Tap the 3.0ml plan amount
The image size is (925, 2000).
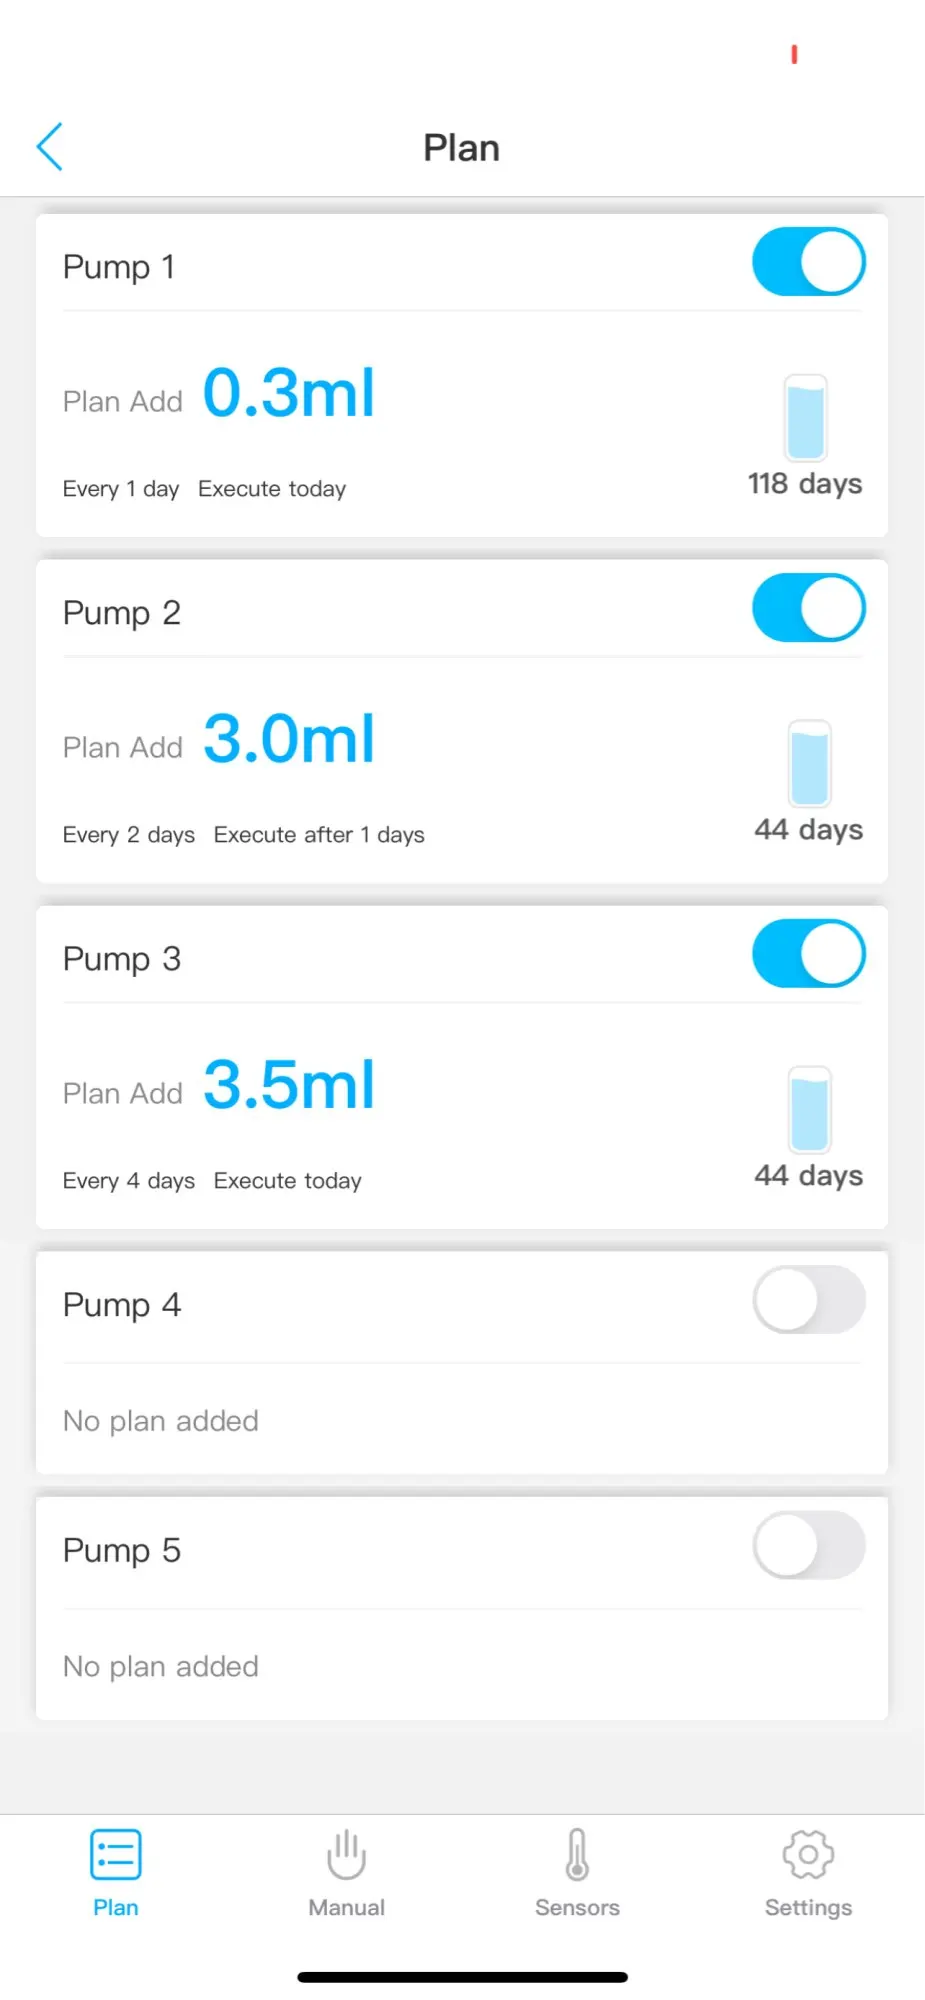(289, 739)
